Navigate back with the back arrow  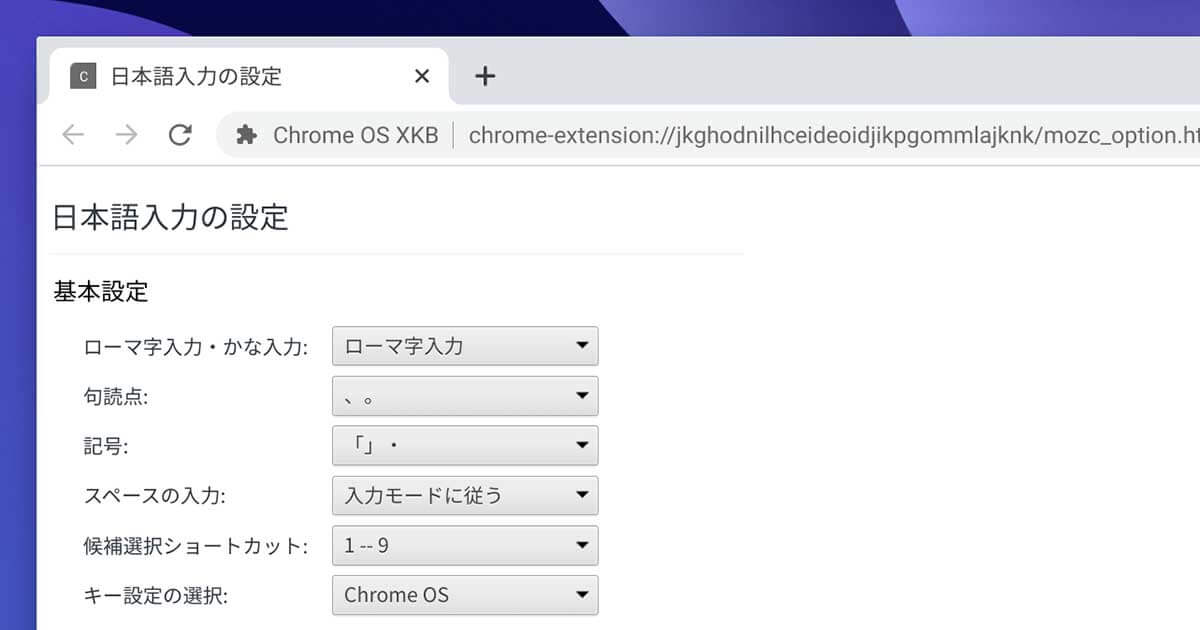(72, 135)
